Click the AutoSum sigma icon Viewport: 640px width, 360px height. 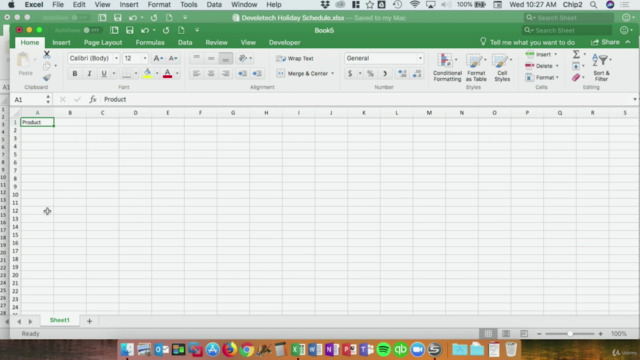pos(576,54)
